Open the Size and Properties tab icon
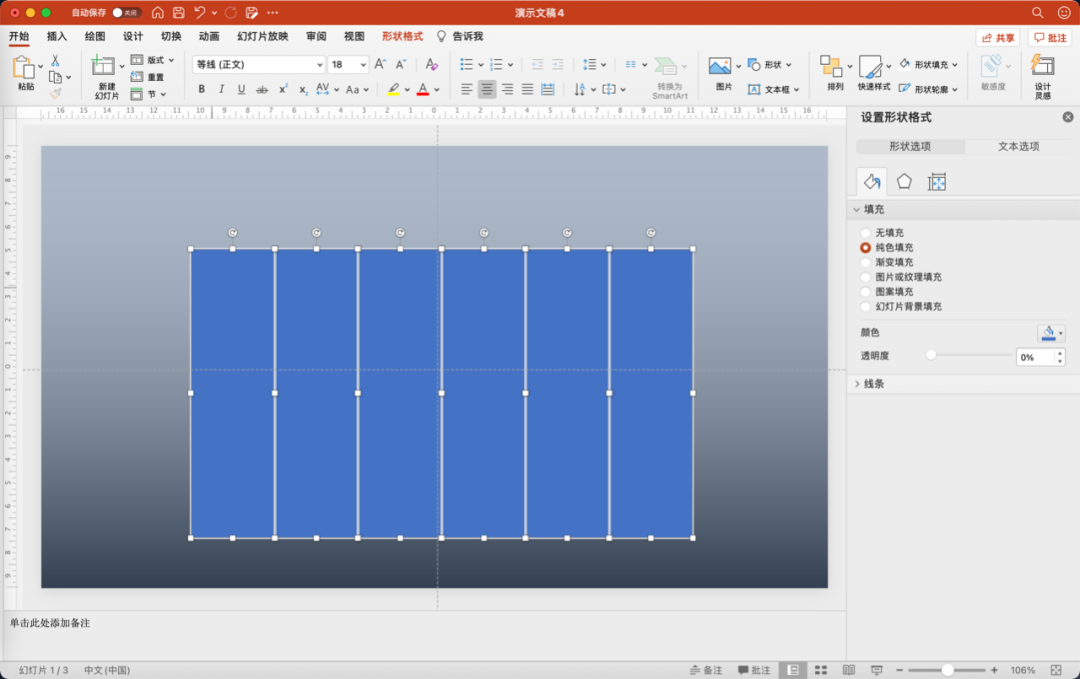Screen dimensions: 1080x679 (937, 182)
